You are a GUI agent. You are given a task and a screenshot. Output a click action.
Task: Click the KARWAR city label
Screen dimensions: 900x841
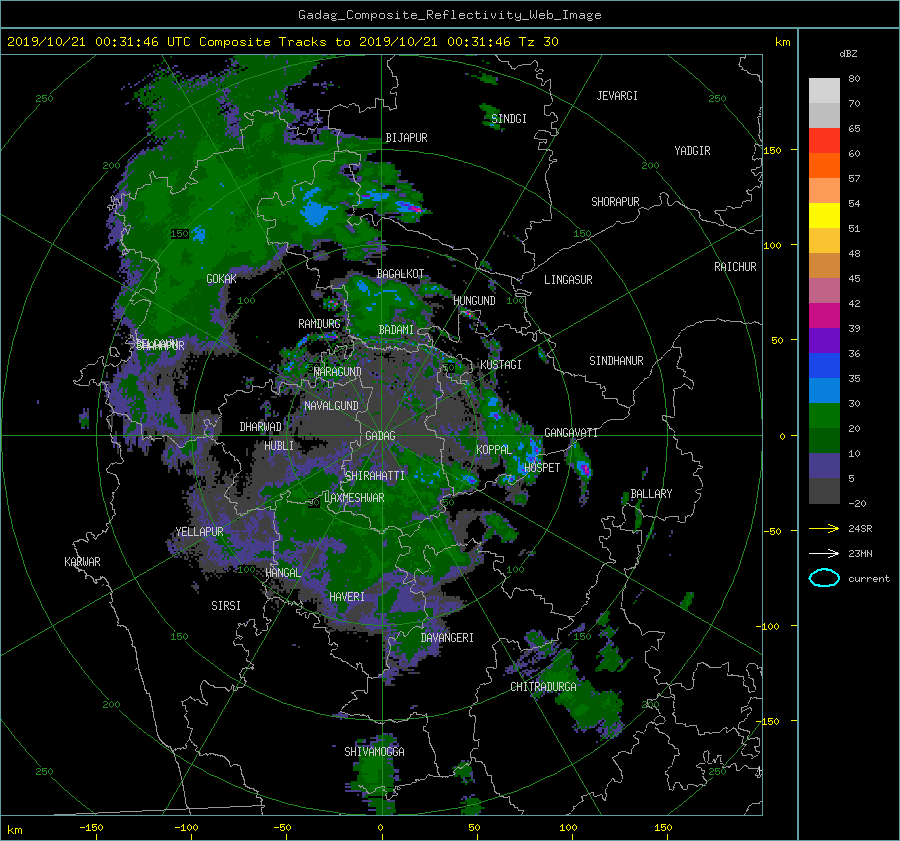(82, 562)
